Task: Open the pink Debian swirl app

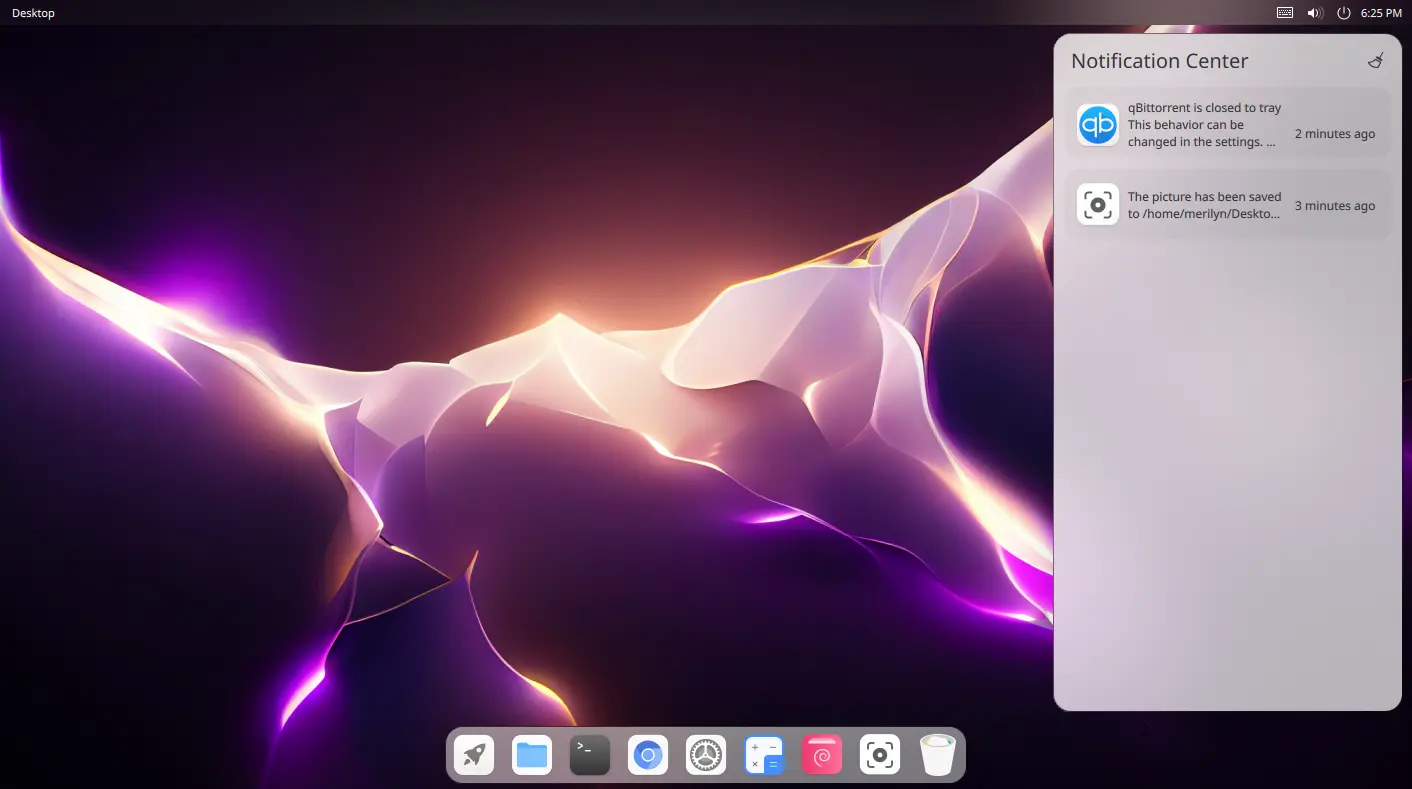Action: point(822,755)
